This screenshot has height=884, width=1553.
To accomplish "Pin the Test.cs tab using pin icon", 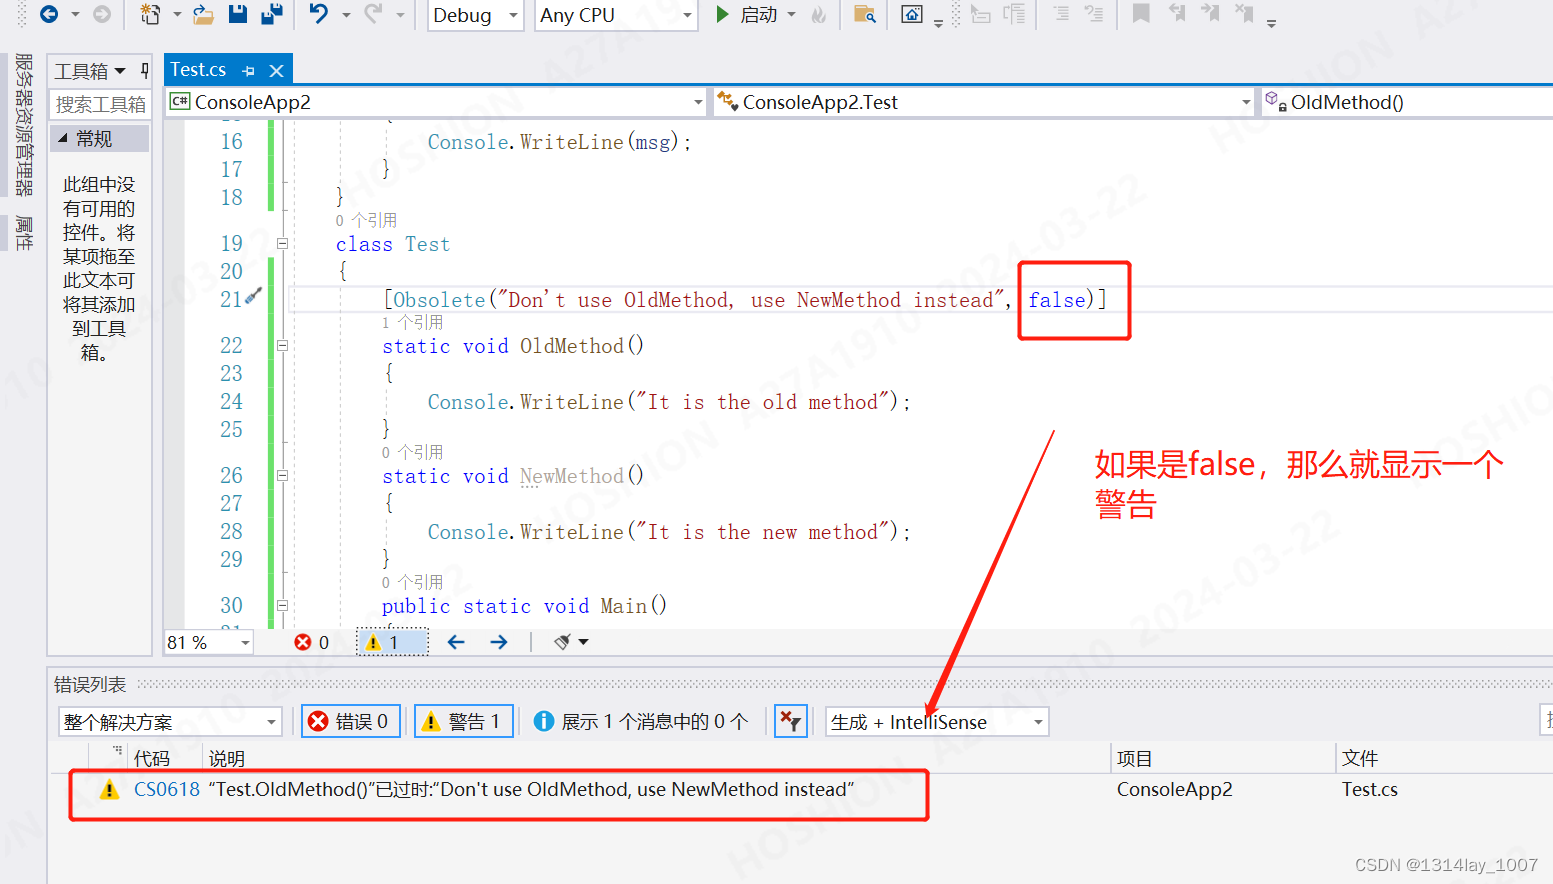I will (248, 70).
